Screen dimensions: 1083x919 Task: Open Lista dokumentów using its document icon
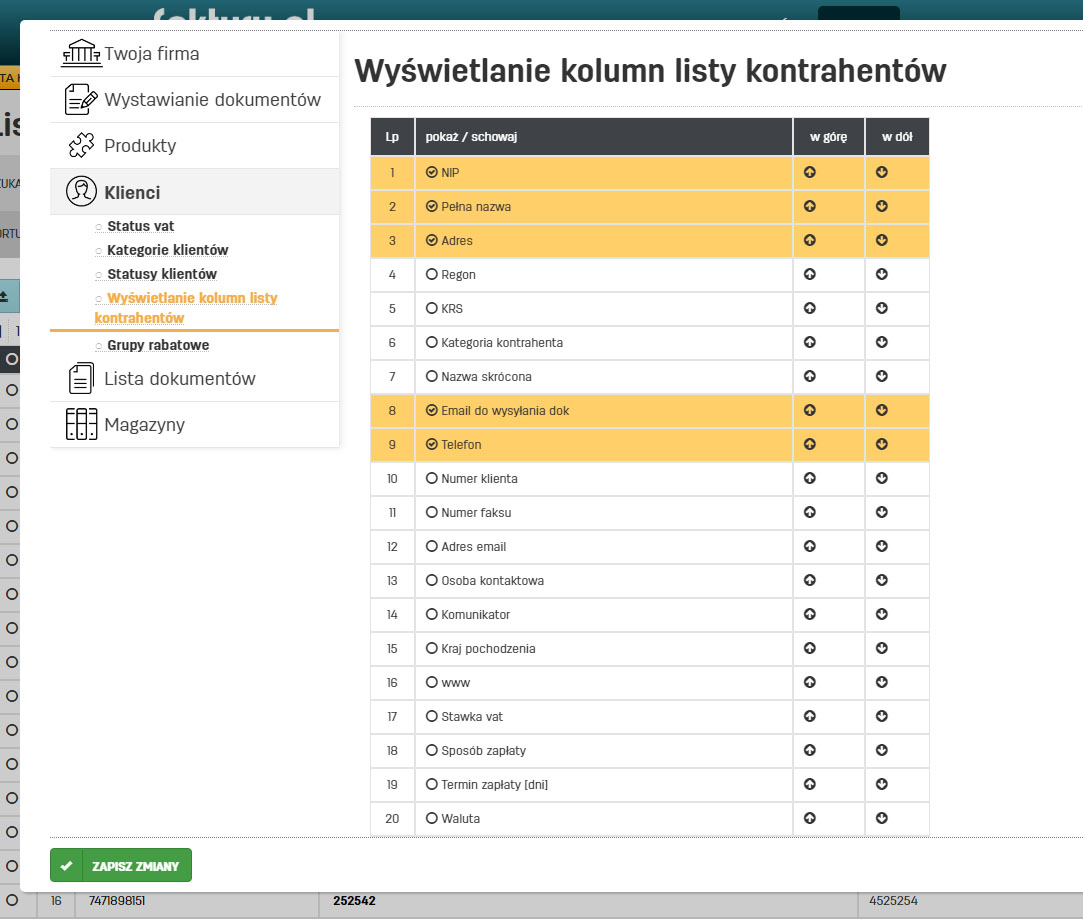click(81, 378)
